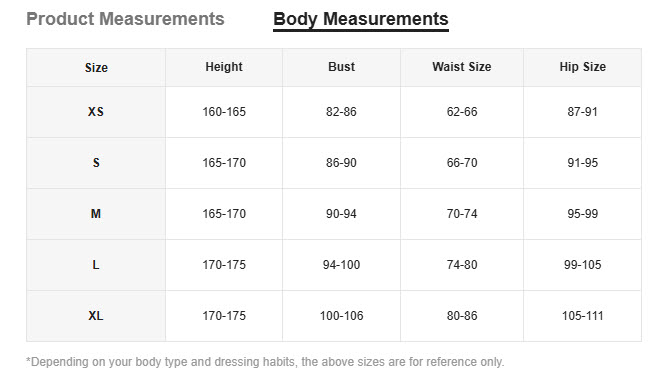The image size is (665, 381).
Task: Select the XS size row label
Action: coord(96,112)
